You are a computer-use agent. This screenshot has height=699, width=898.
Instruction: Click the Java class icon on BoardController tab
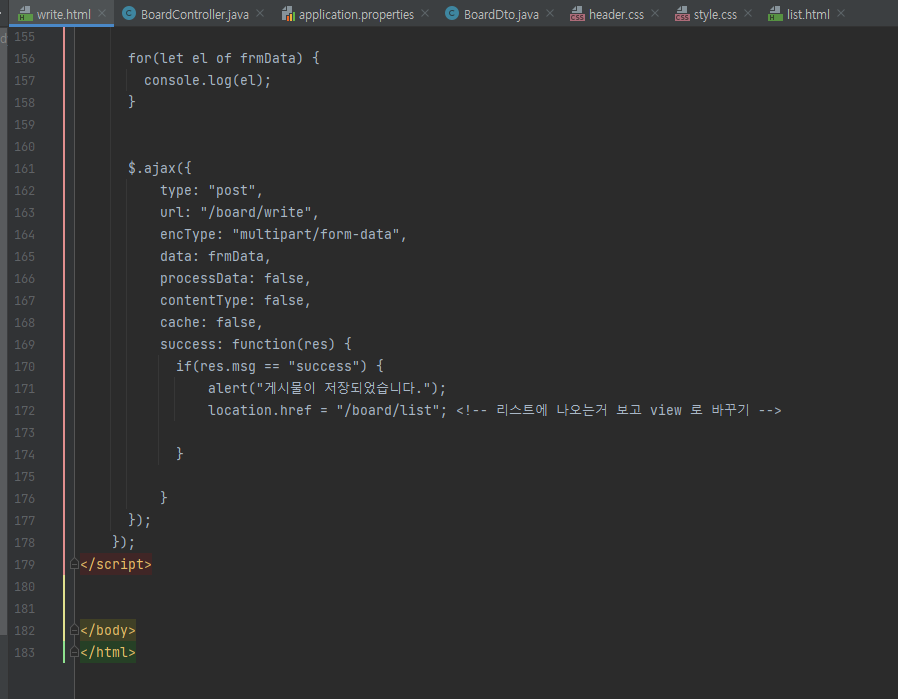129,13
